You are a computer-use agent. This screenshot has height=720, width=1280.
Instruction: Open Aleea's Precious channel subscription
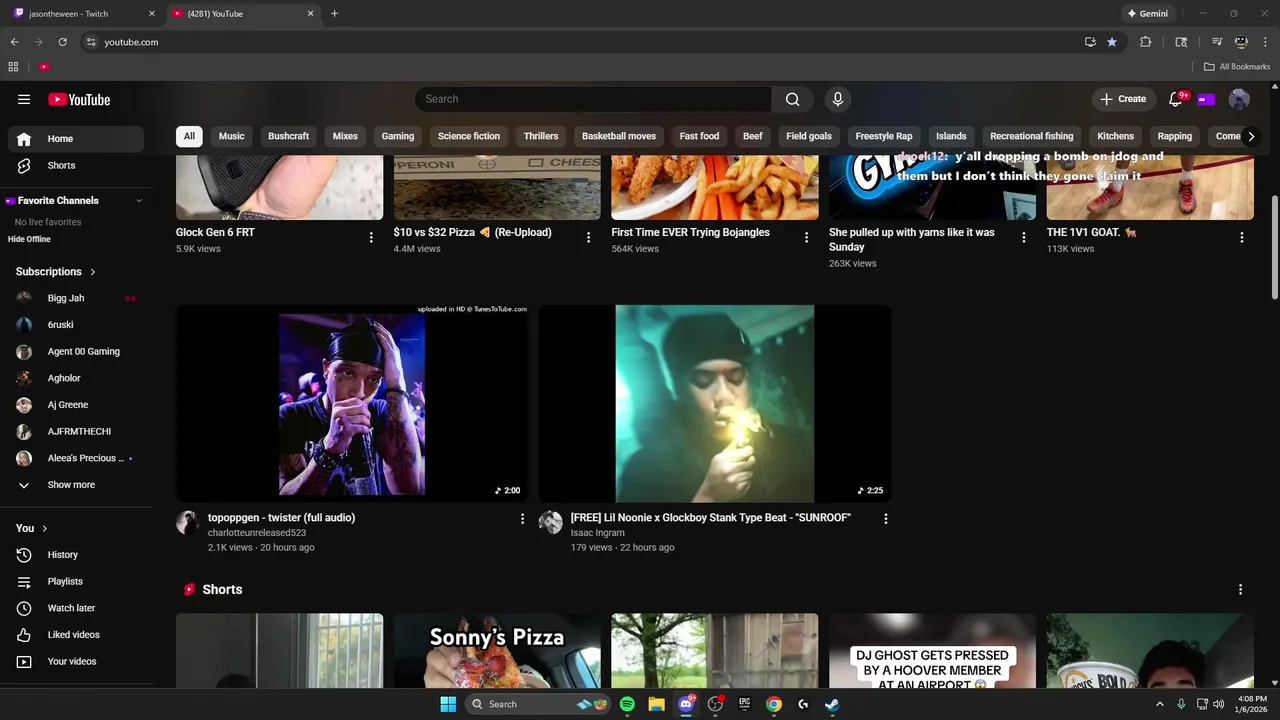[76, 458]
